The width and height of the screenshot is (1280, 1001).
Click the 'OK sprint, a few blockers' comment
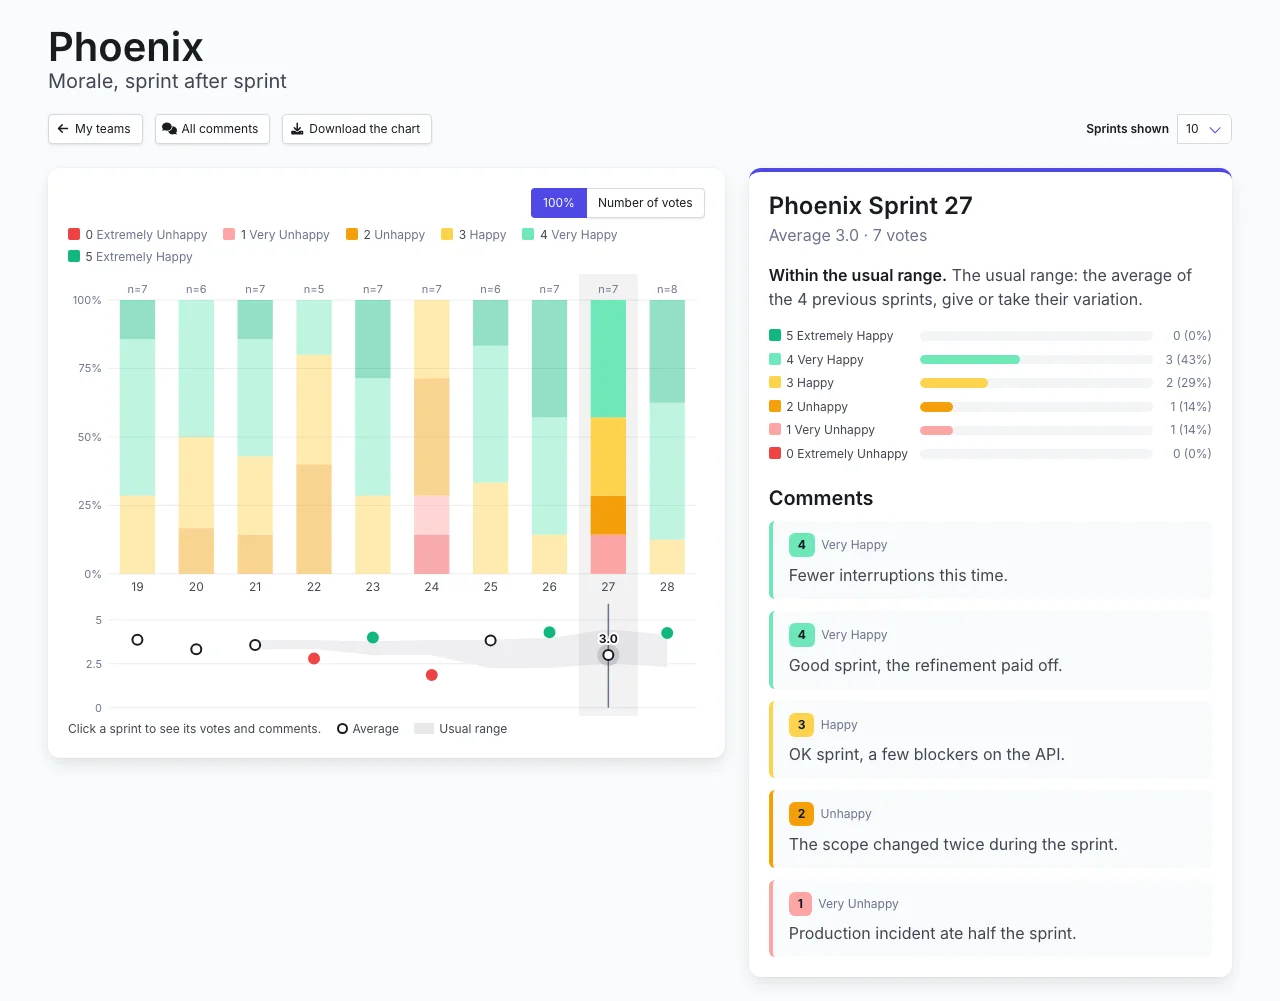coord(990,739)
